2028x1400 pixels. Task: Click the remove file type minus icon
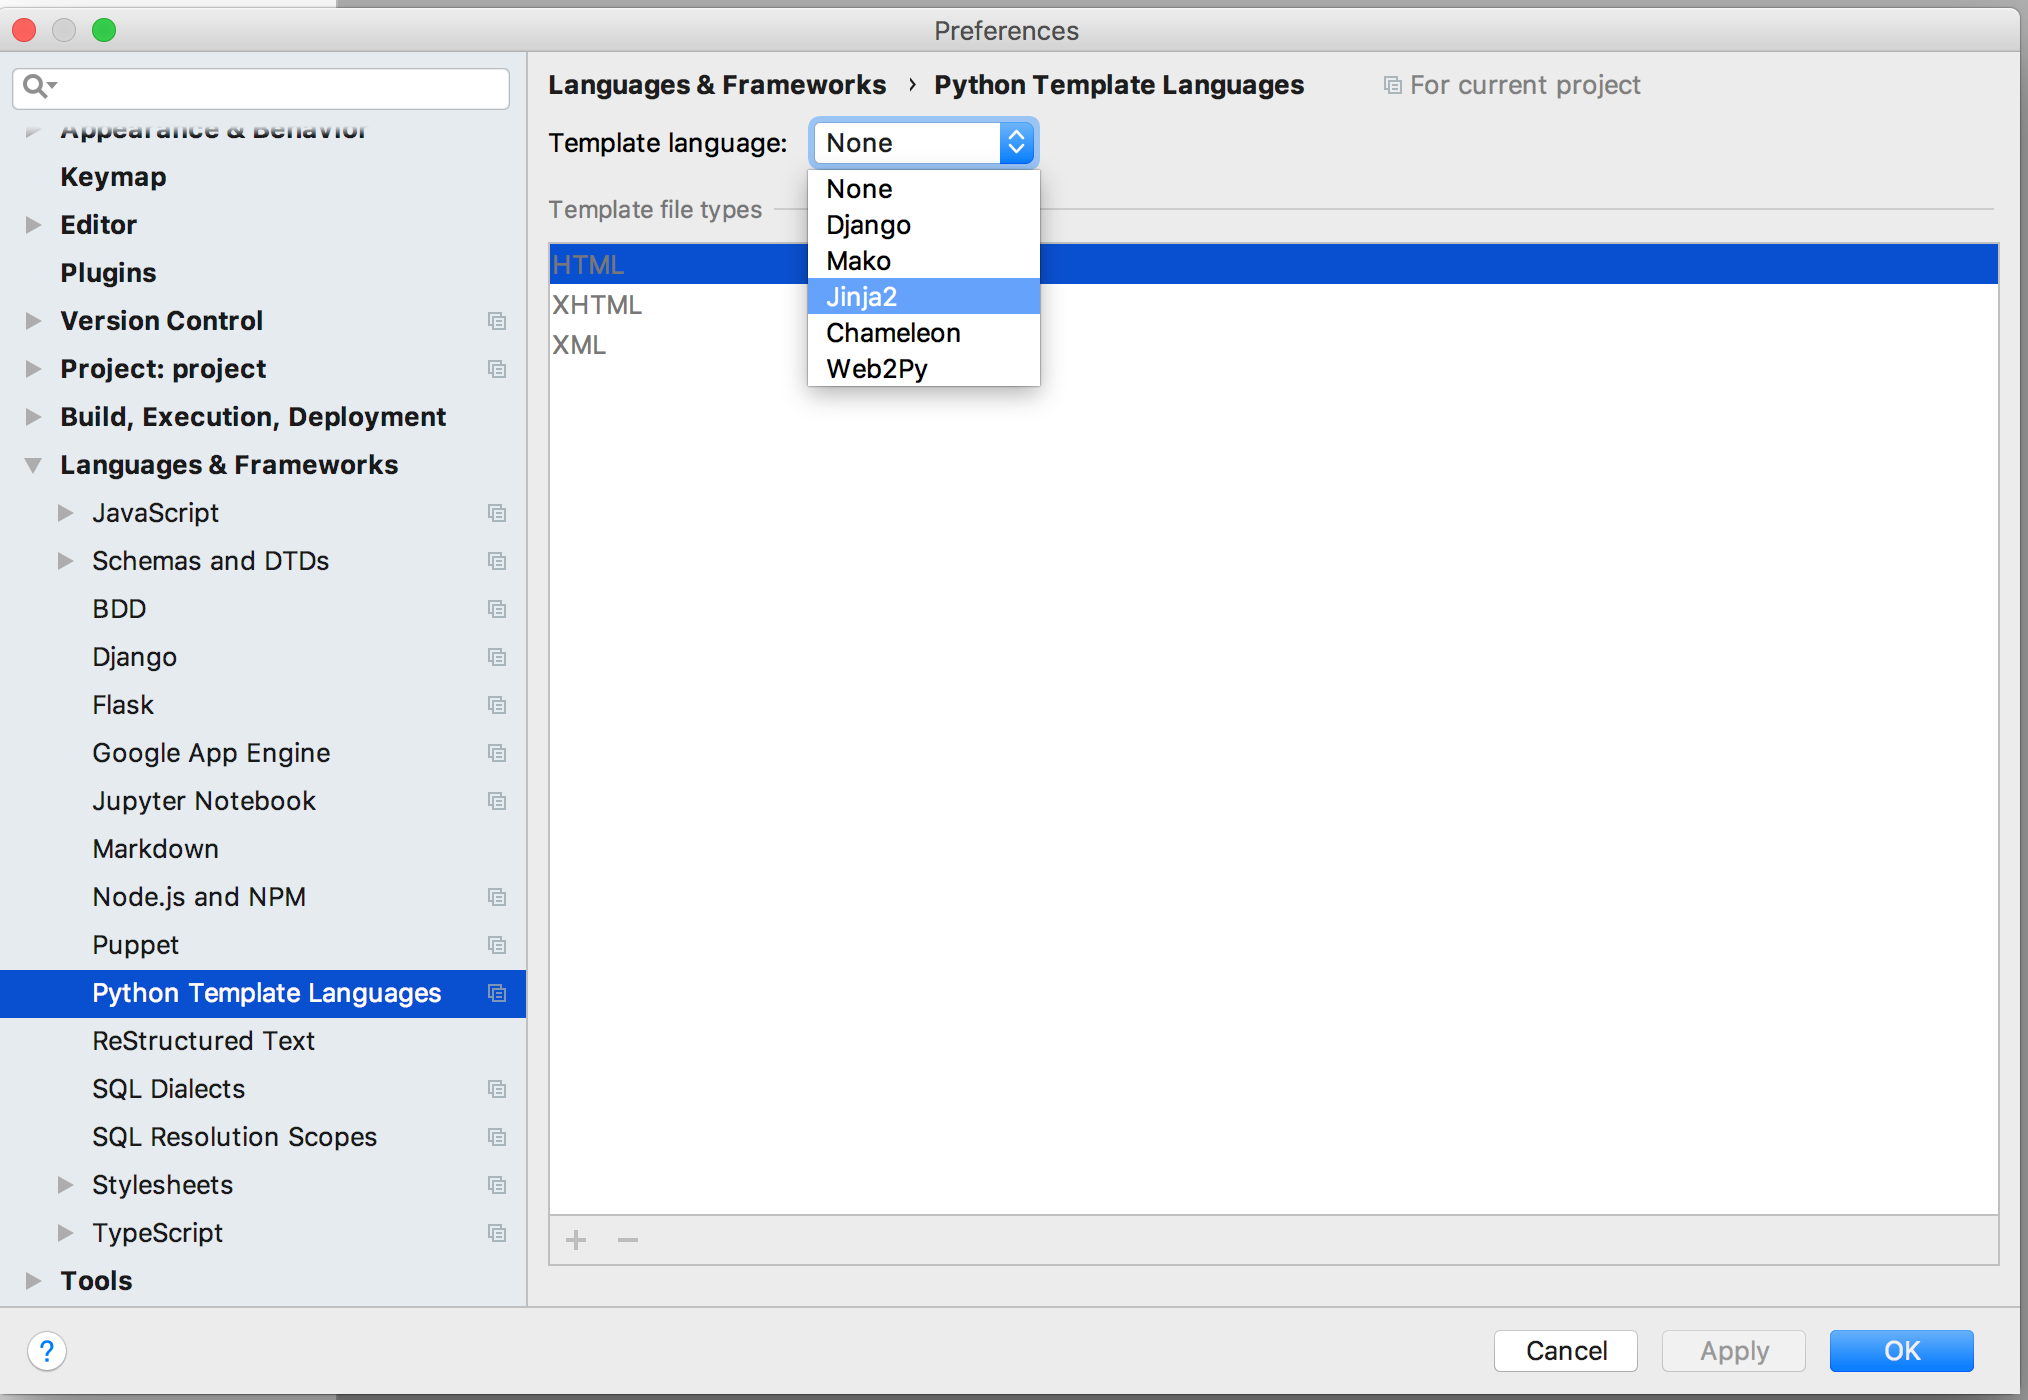click(628, 1240)
